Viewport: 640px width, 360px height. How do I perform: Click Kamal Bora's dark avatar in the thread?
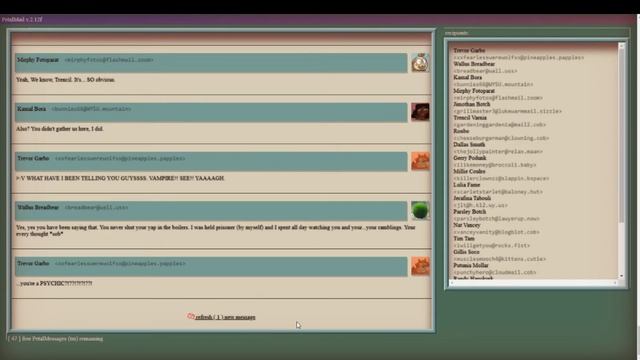pos(420,112)
